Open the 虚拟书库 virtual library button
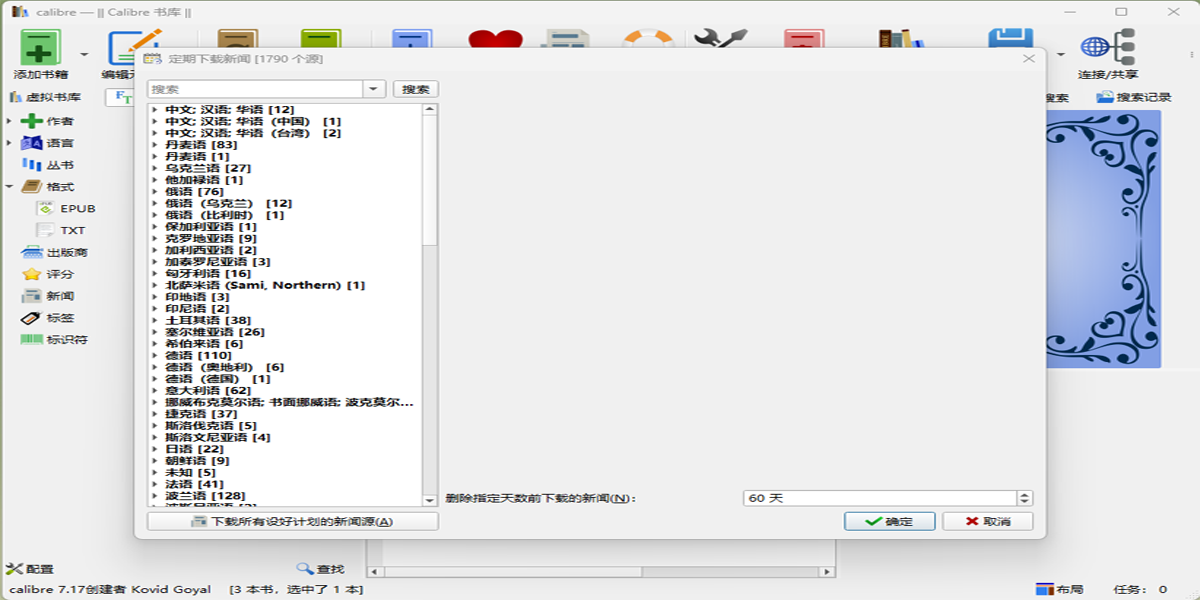Viewport: 1200px width, 600px height. tap(45, 97)
